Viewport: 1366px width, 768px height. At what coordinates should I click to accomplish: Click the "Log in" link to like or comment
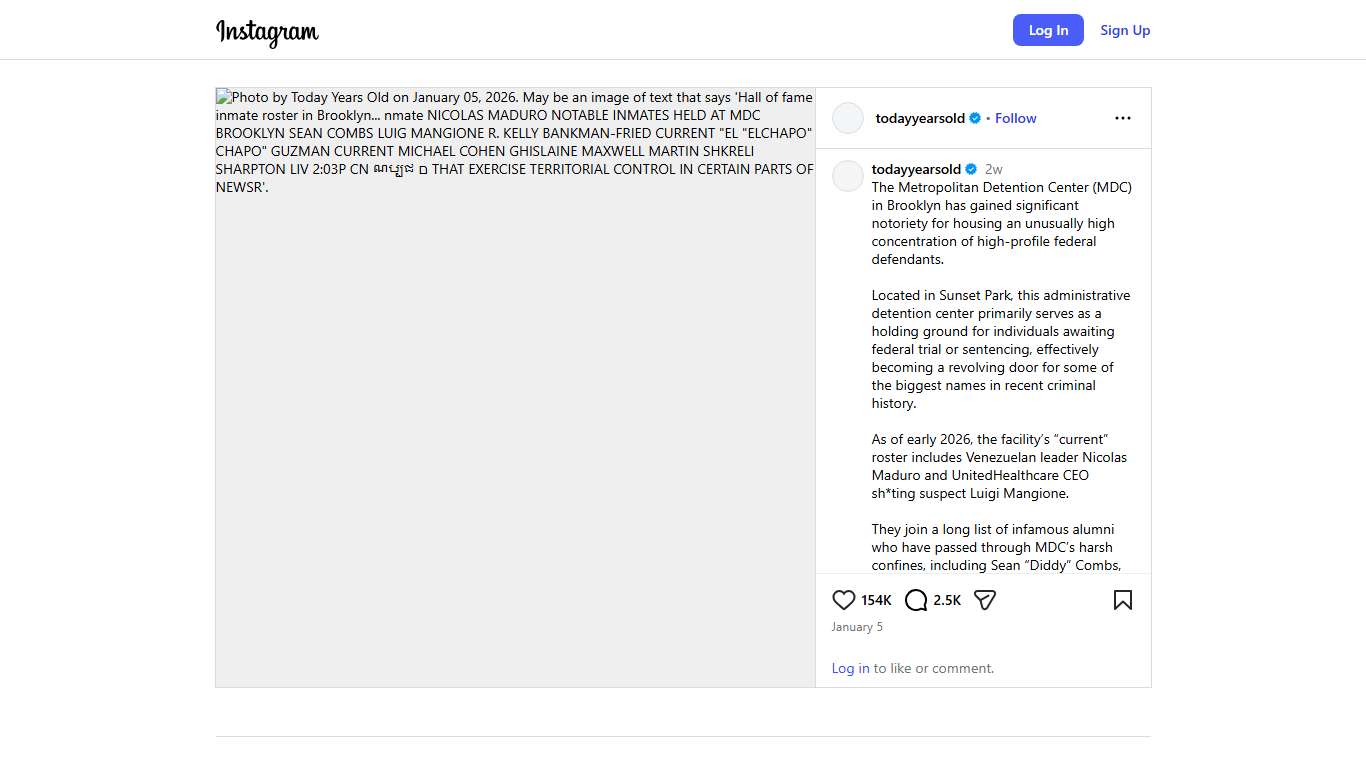[850, 668]
